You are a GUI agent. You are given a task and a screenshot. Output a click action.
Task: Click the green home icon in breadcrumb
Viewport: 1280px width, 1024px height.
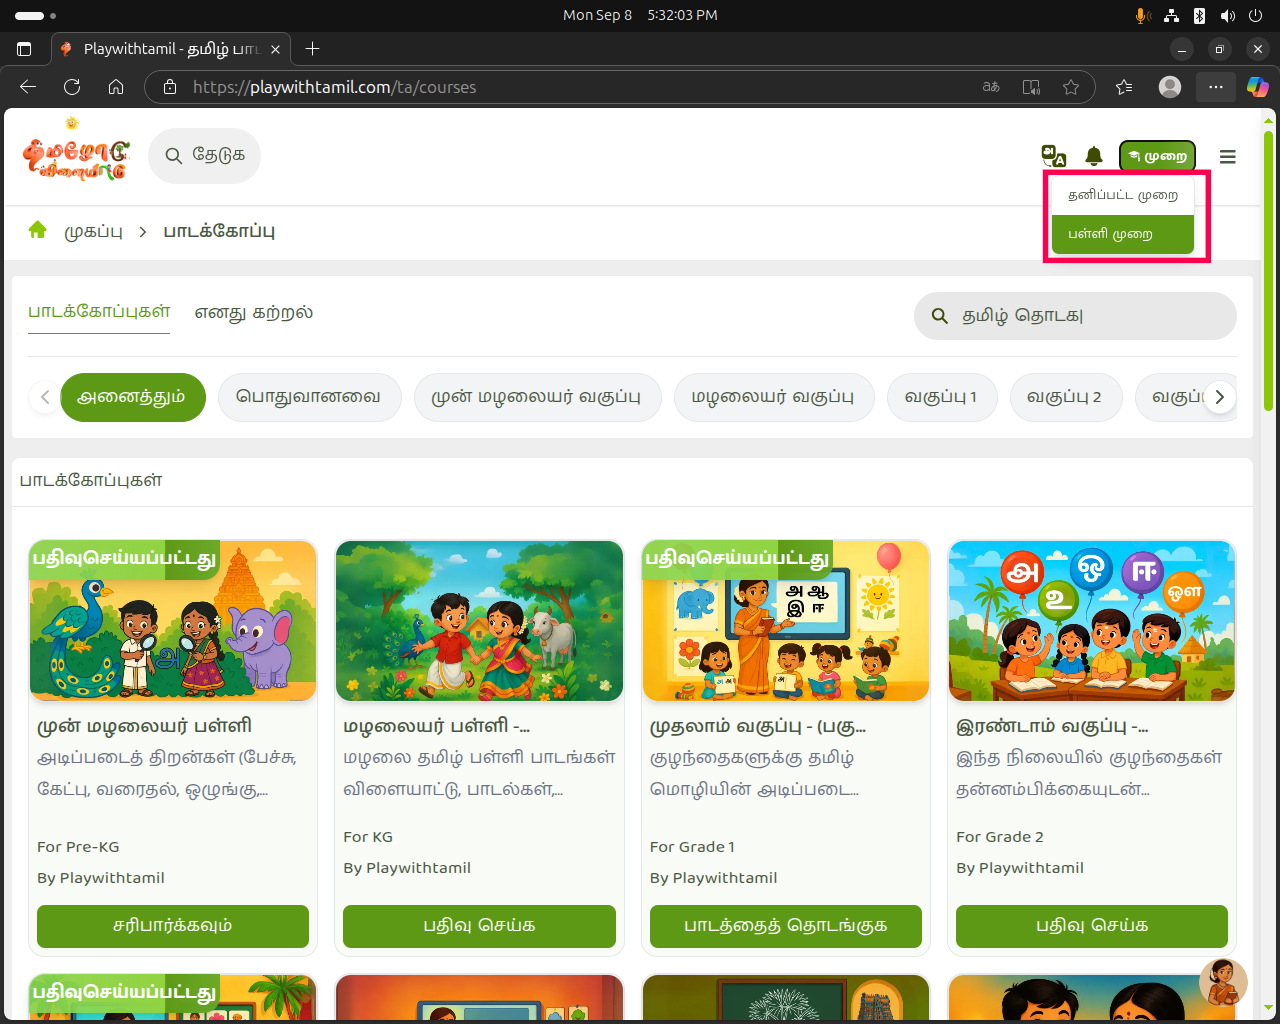(x=38, y=230)
